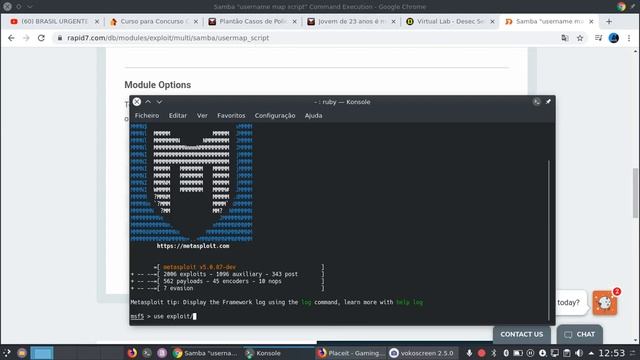Click the rapid7.com address bar
The height and width of the screenshot is (360, 640).
306,38
